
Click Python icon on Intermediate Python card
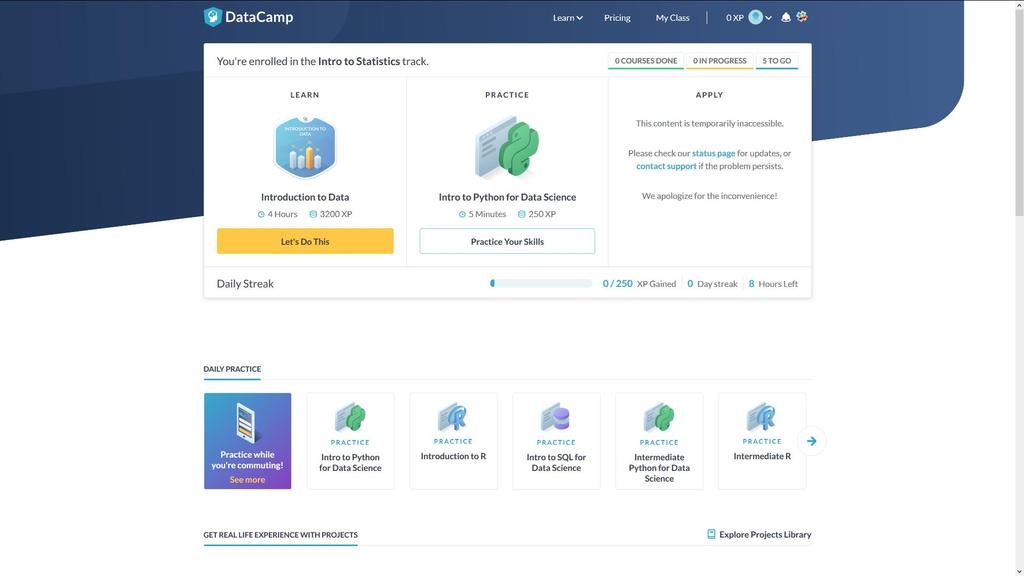click(659, 418)
